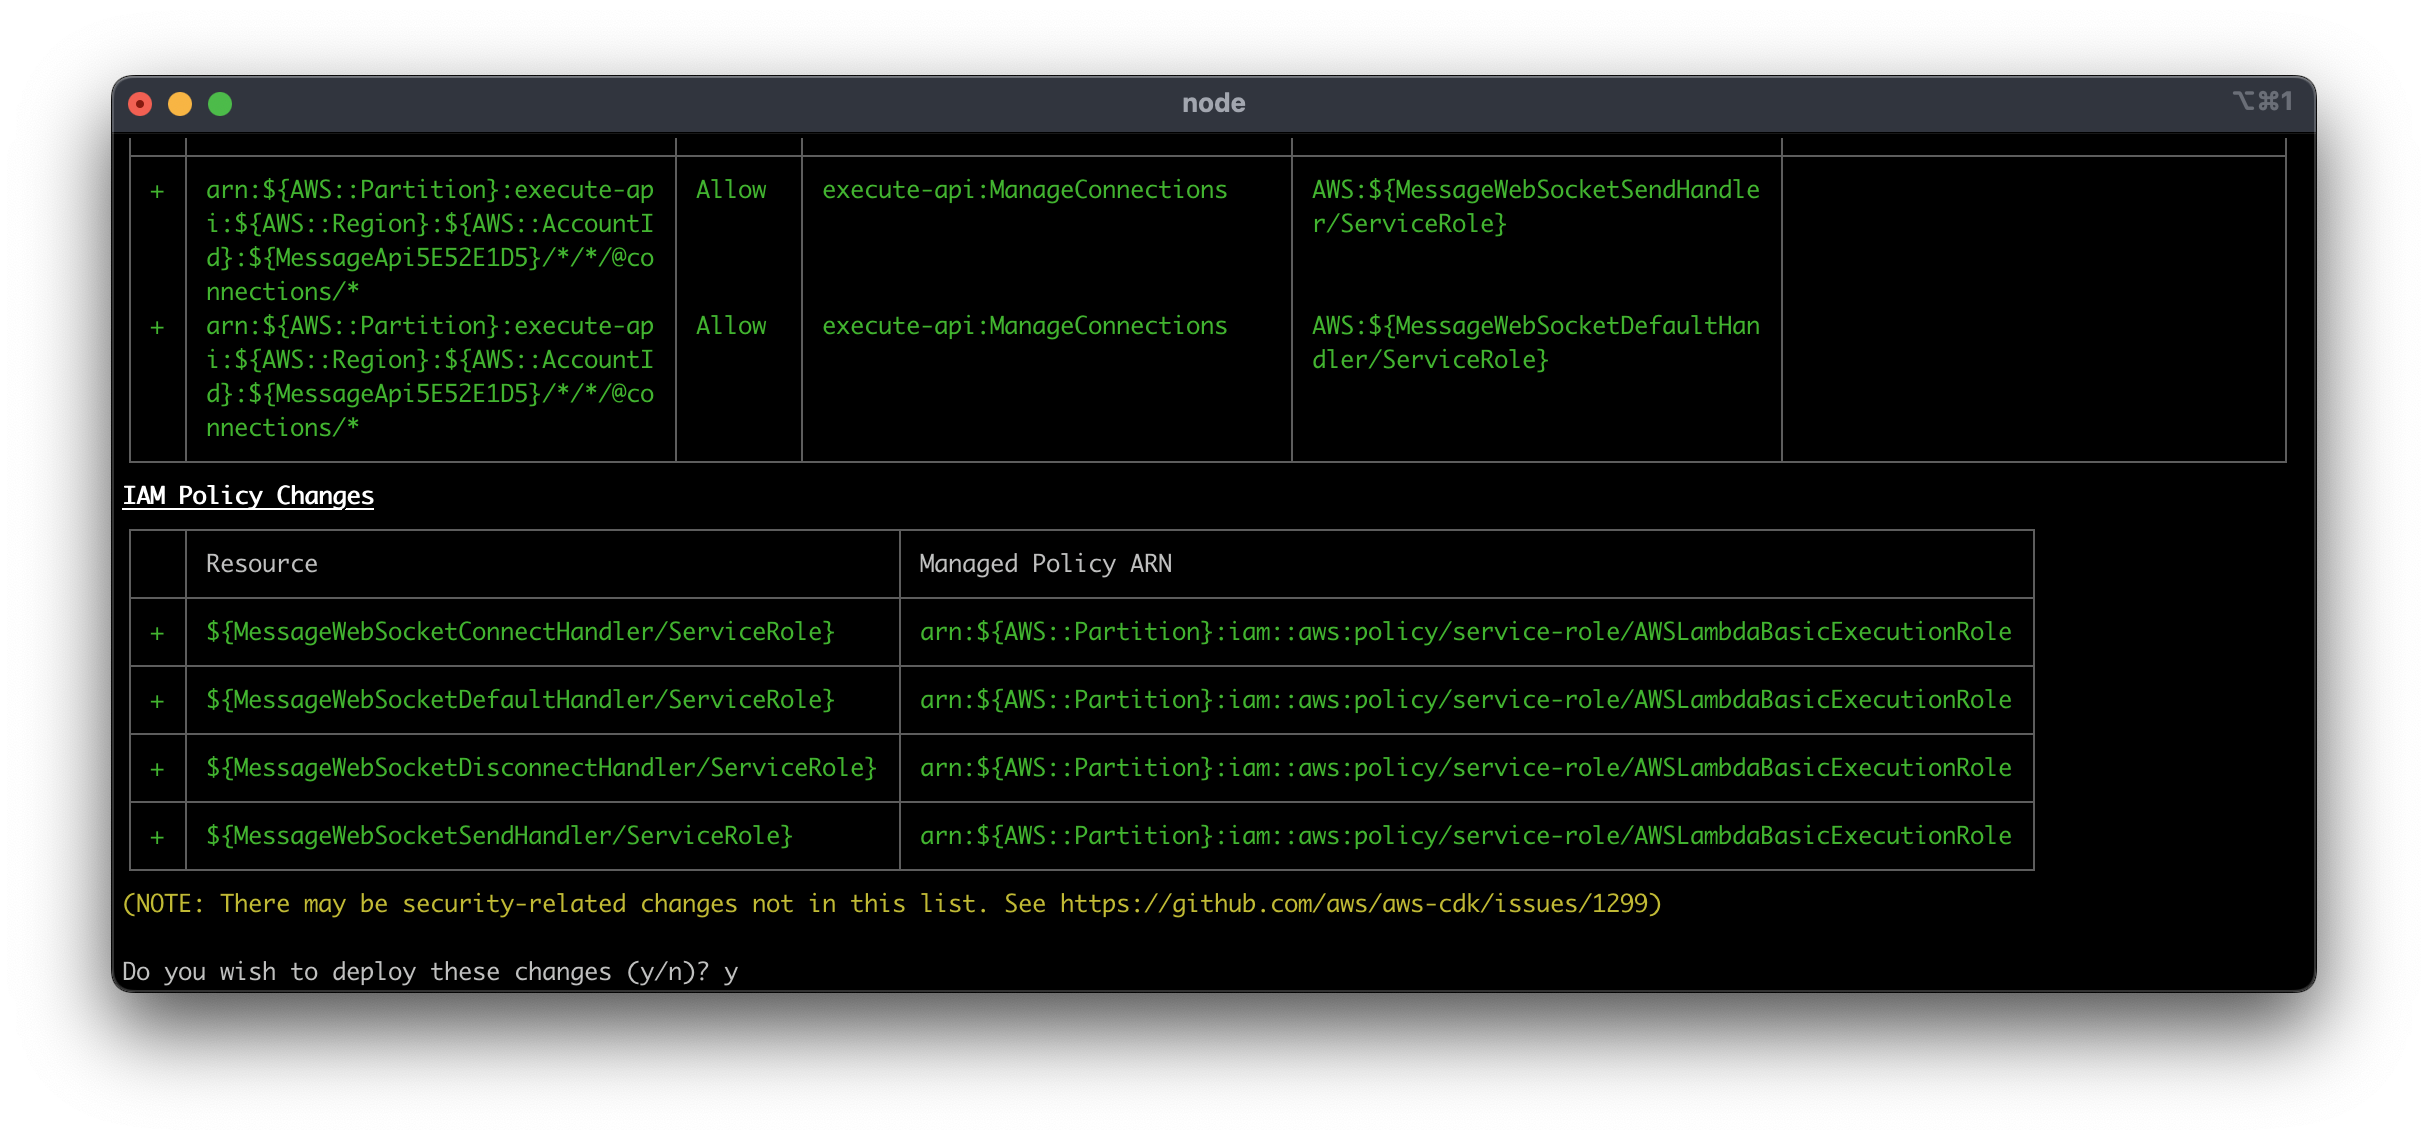Click the 'Managed Policy ARN' column header

coord(1045,564)
